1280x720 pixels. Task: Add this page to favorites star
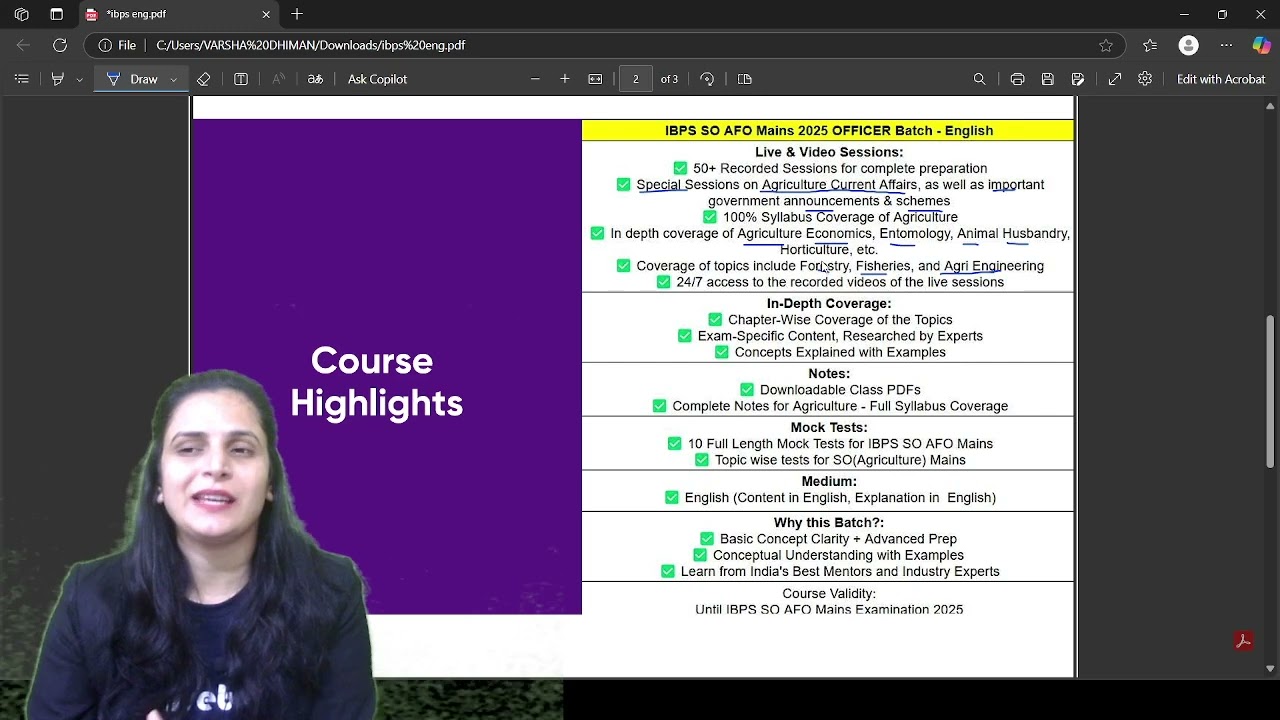(x=1106, y=45)
